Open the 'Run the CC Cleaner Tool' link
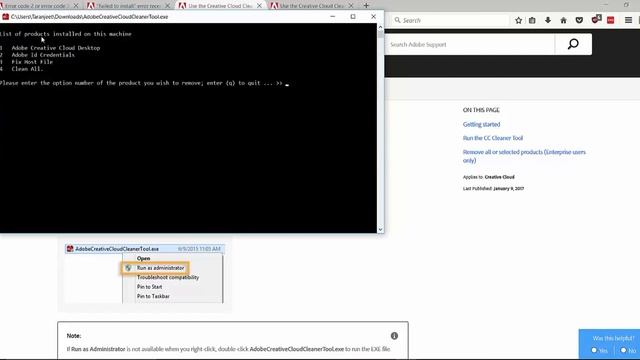 (493, 138)
